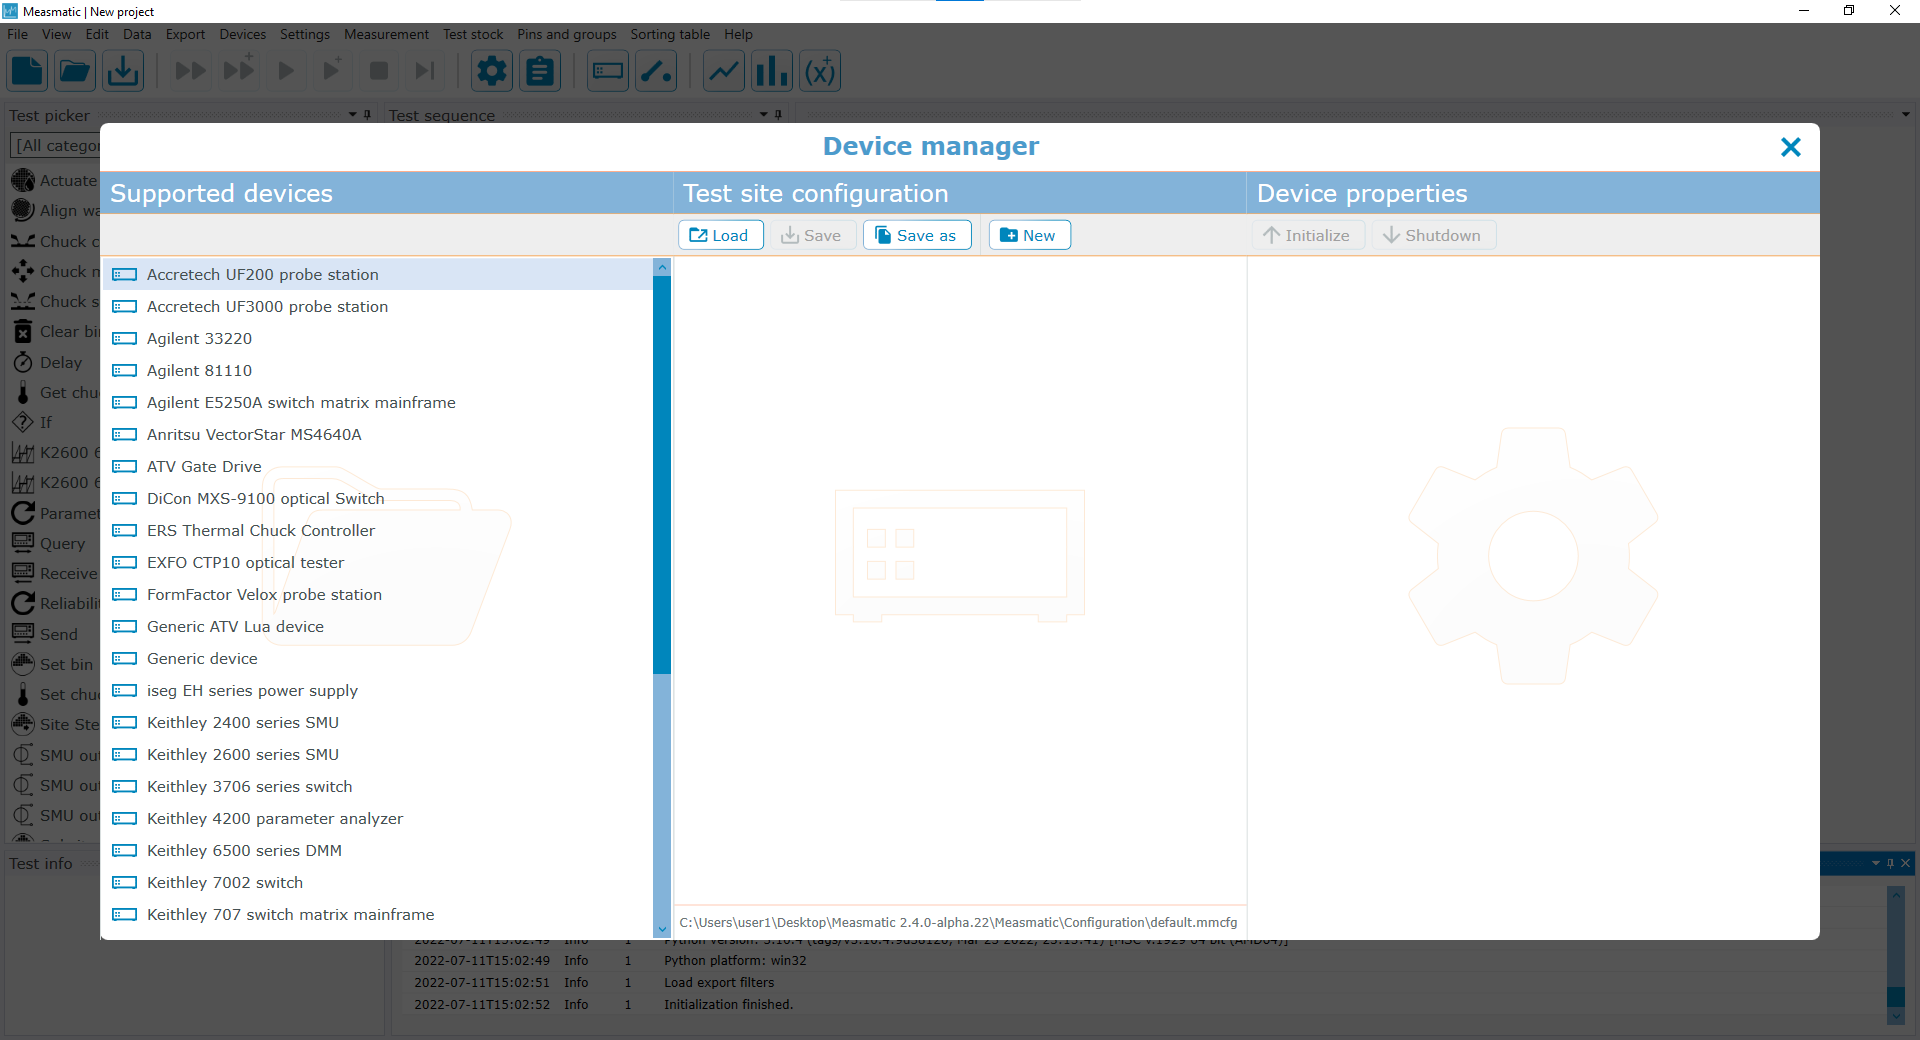The width and height of the screenshot is (1920, 1040).
Task: Select Agilent 33220 device
Action: click(x=377, y=338)
